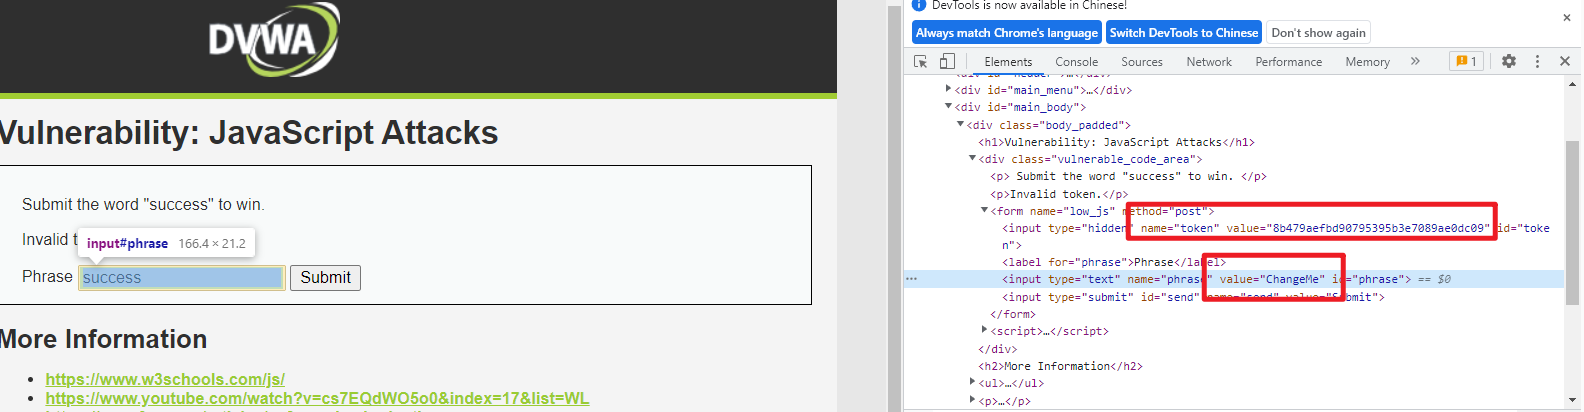Select the label for phrase node
Image resolution: width=1584 pixels, height=412 pixels.
(1113, 262)
